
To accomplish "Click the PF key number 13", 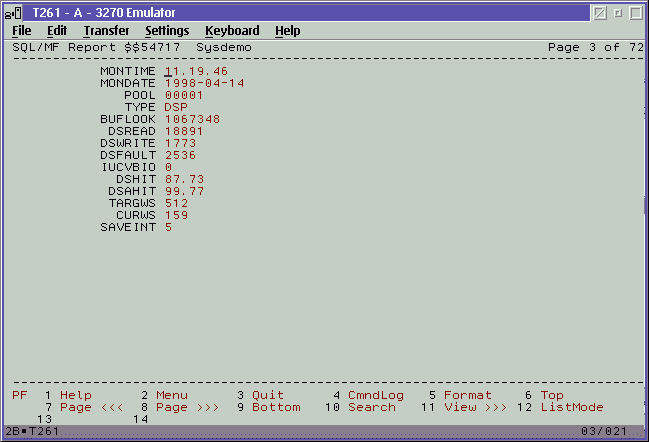I will (x=44, y=419).
